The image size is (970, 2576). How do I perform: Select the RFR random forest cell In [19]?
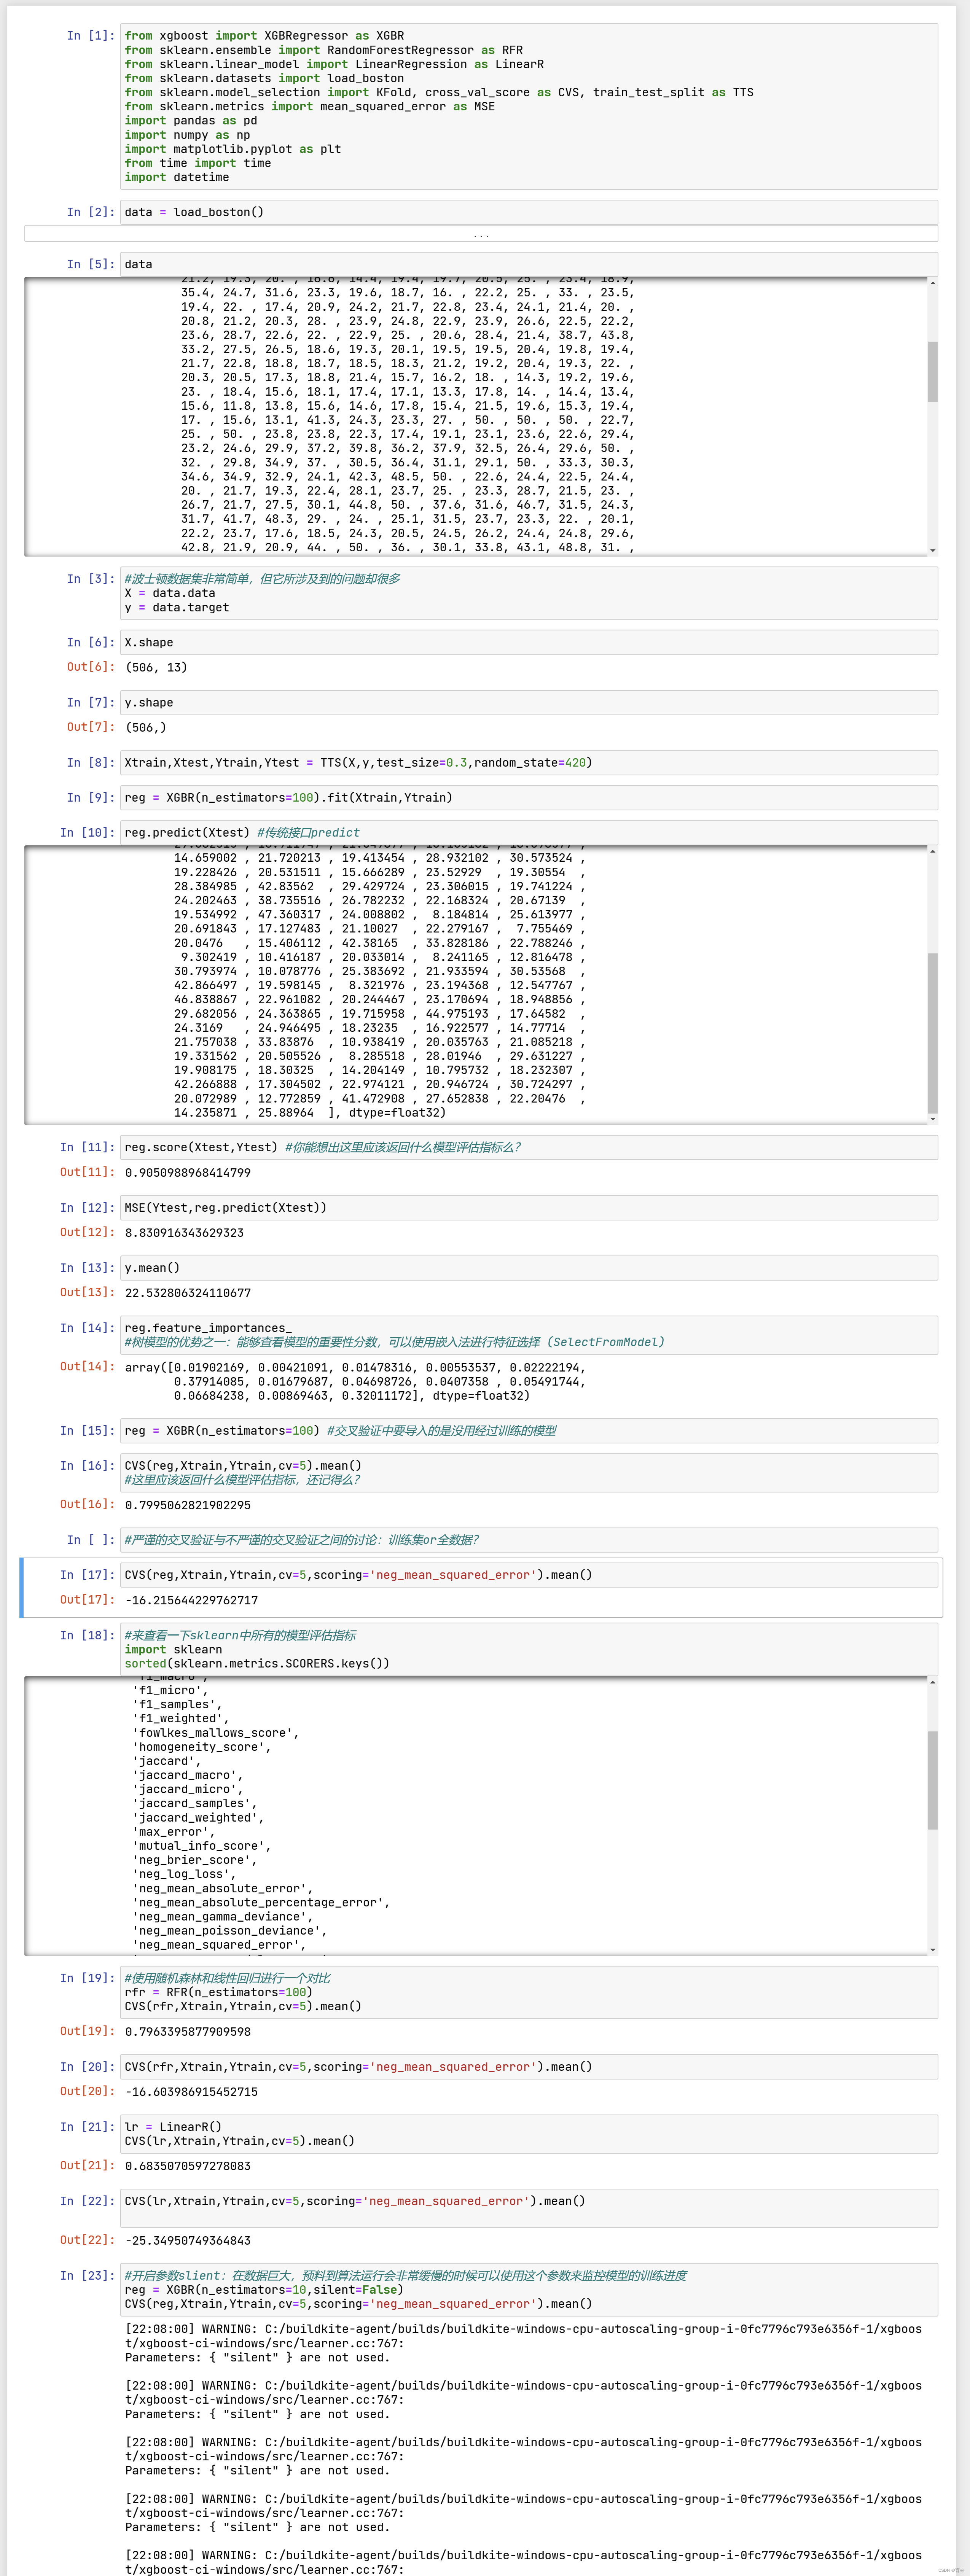(x=529, y=1992)
